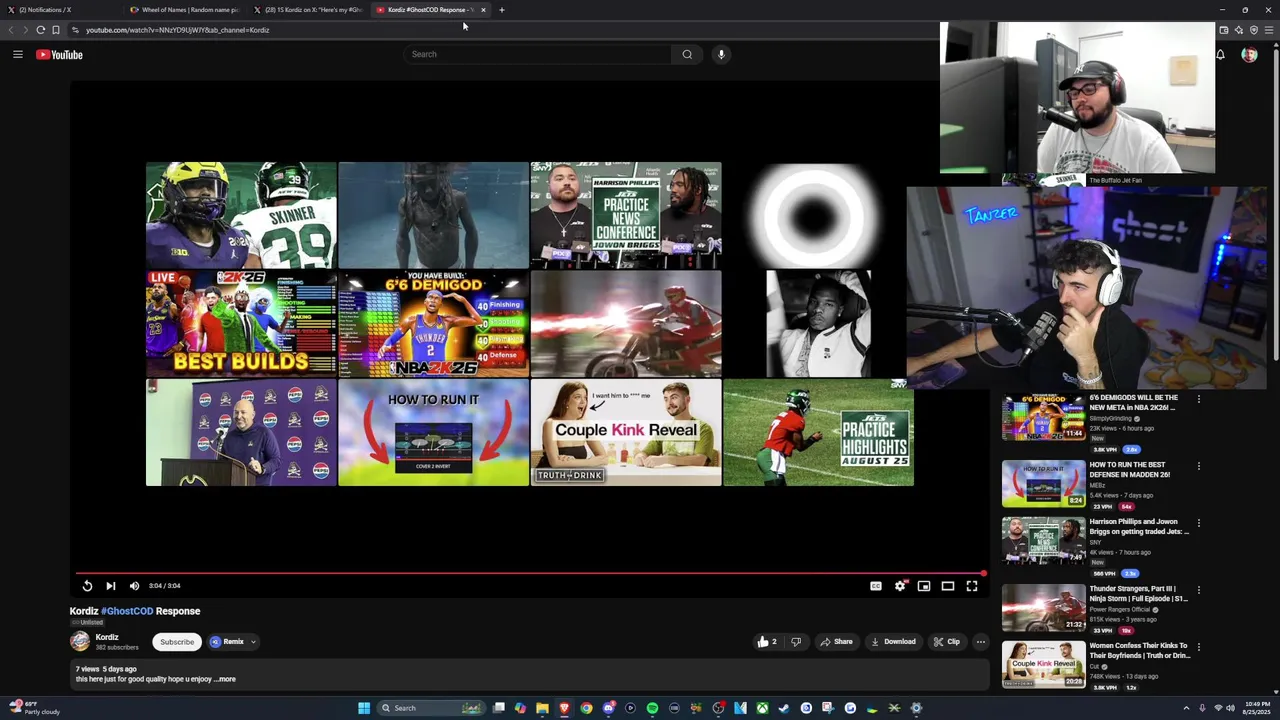Select the Couple Kink Reveal end-screen thumbnail
1280x720 pixels.
[x=625, y=432]
